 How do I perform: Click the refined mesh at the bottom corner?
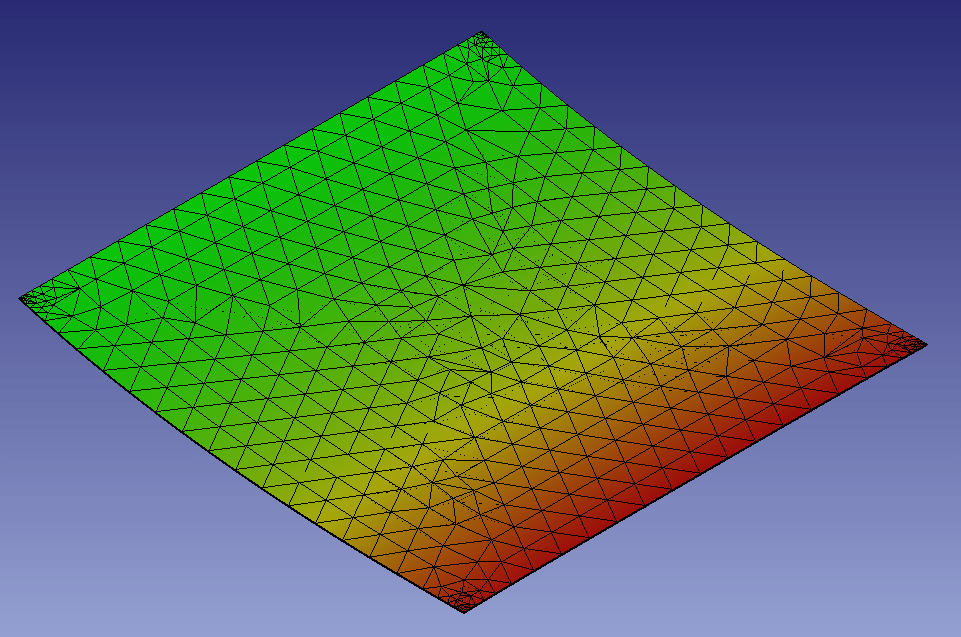coord(463,600)
